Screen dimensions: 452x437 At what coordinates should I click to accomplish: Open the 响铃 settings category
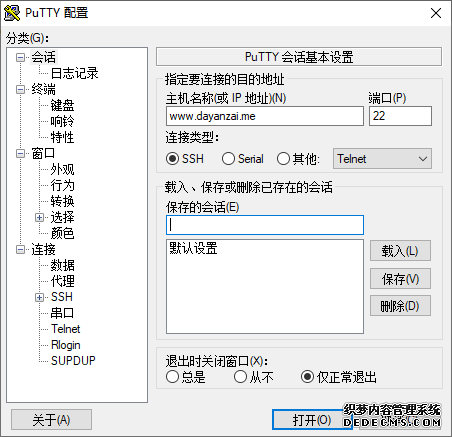(x=62, y=121)
